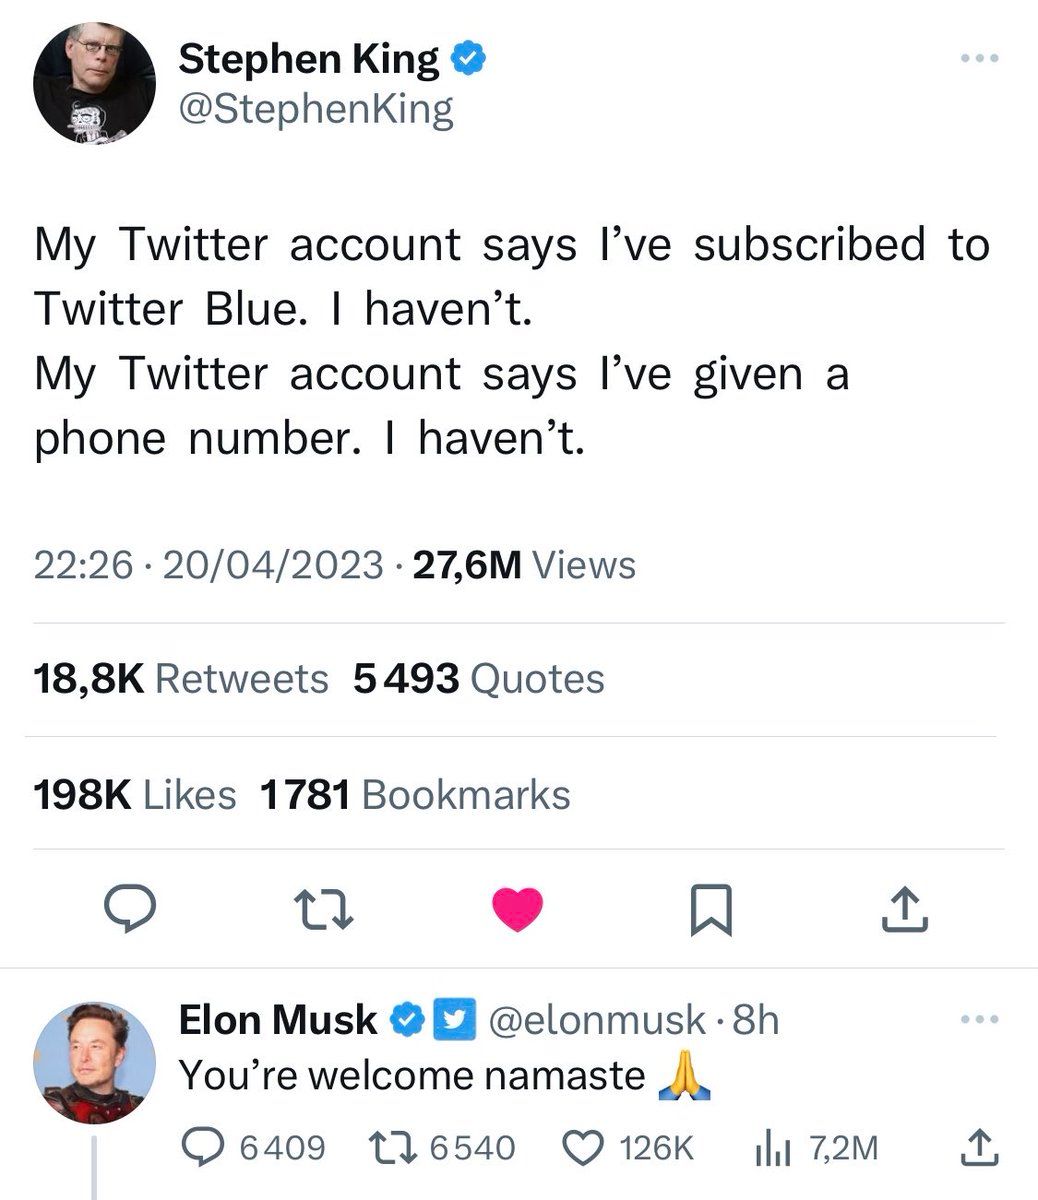The image size is (1038, 1200).
Task: View the 5493 Quotes list
Action: click(479, 680)
